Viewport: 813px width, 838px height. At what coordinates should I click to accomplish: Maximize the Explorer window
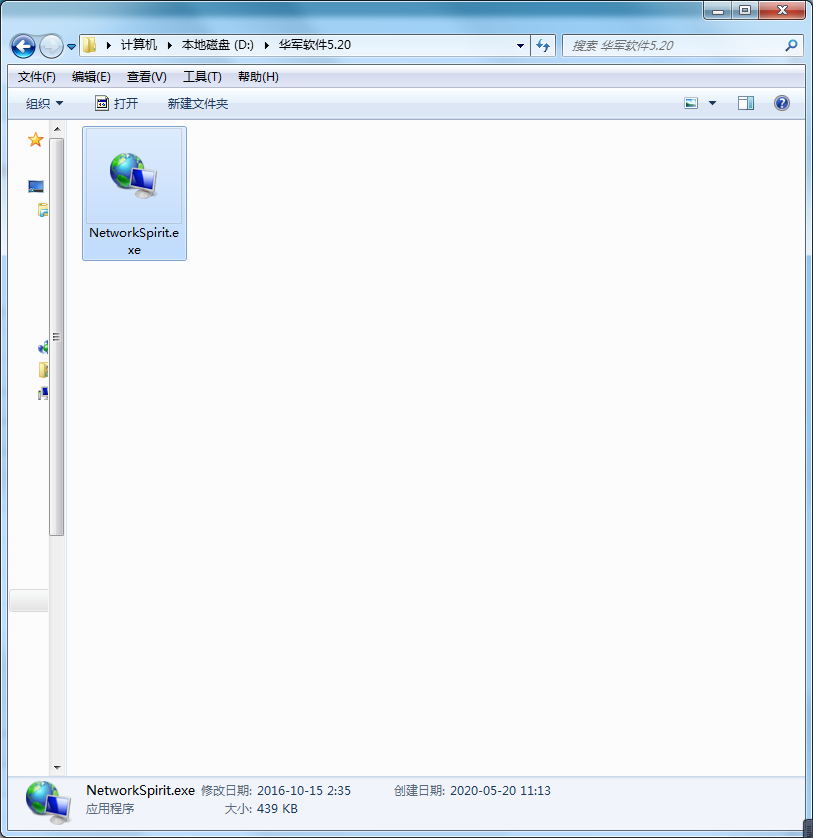point(745,10)
